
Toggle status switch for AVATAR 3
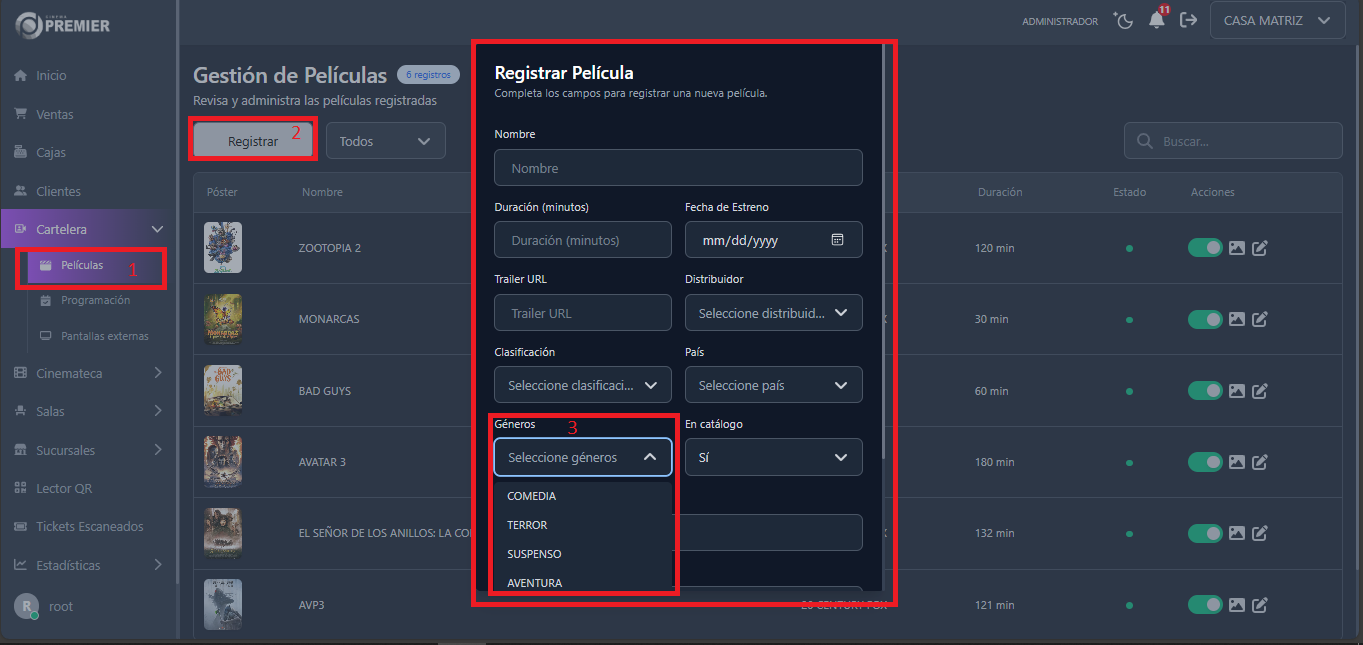click(x=1205, y=462)
